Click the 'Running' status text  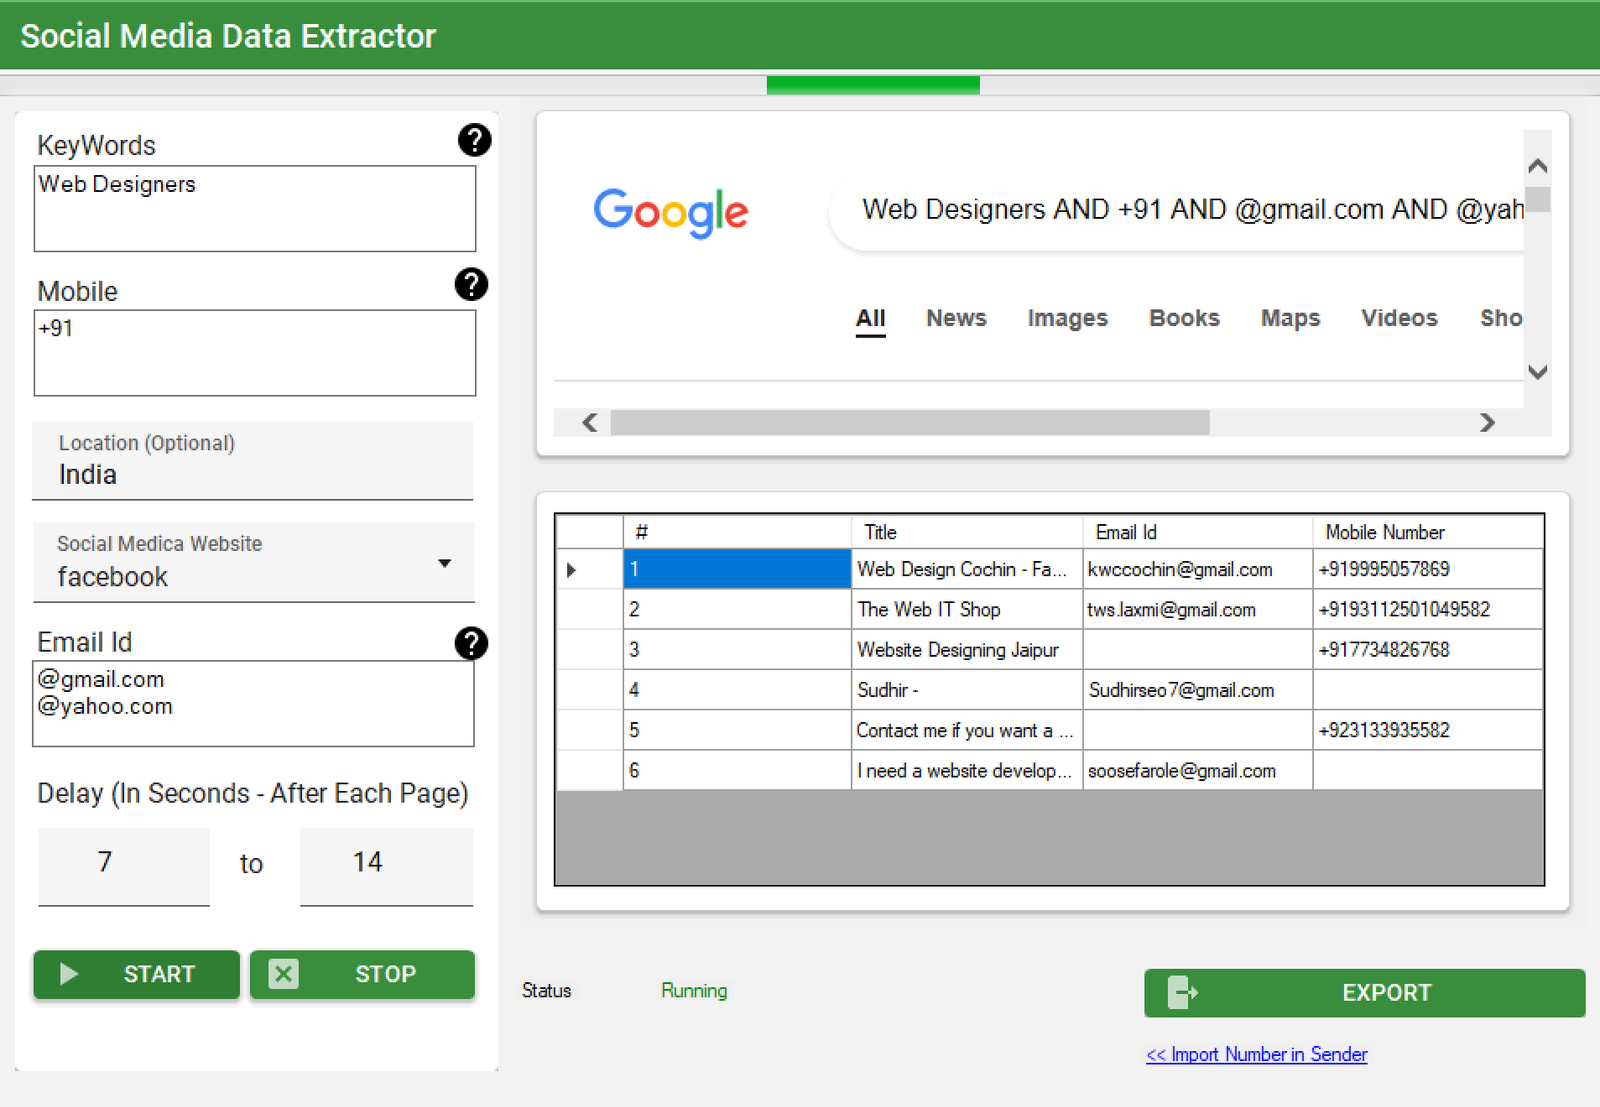tap(694, 990)
